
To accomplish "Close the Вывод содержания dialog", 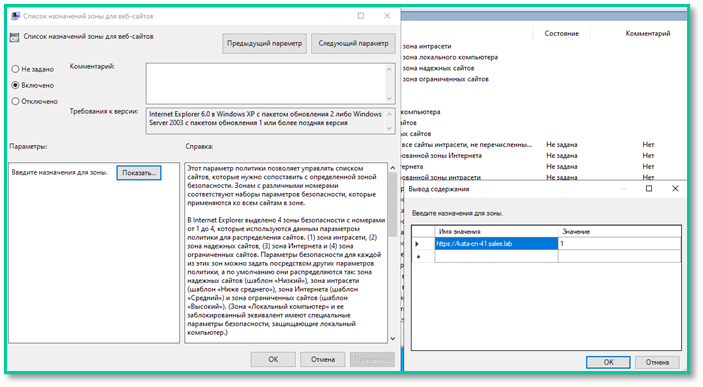I will [x=675, y=189].
